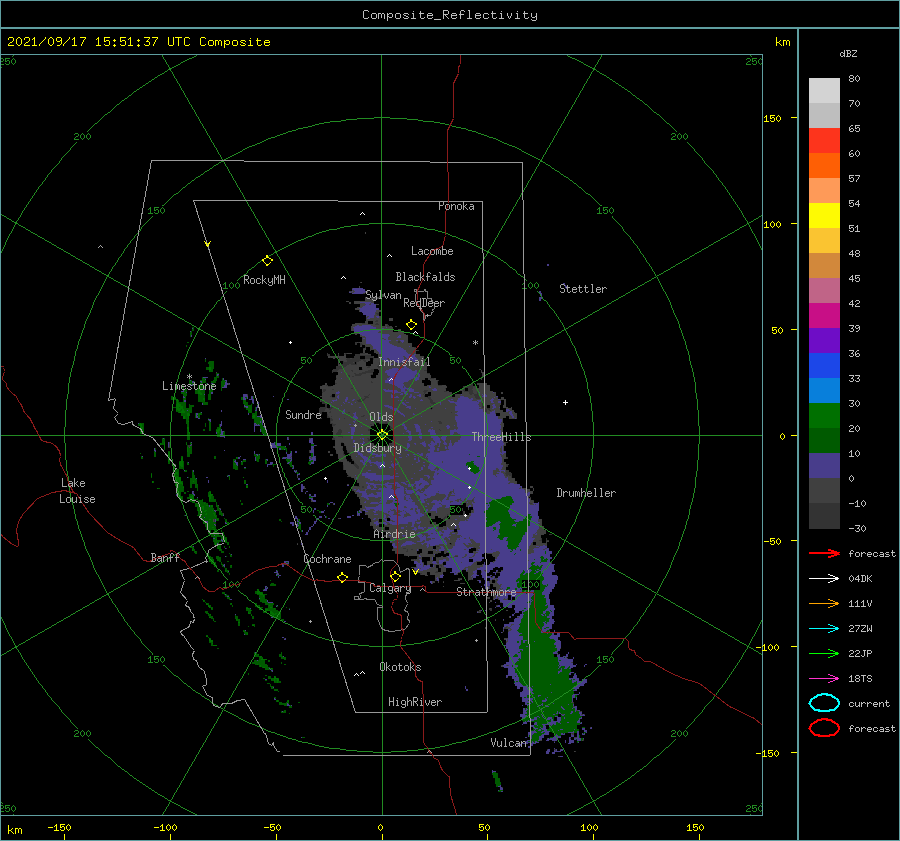
Task: Click the Vulcan city label
Action: 509,743
